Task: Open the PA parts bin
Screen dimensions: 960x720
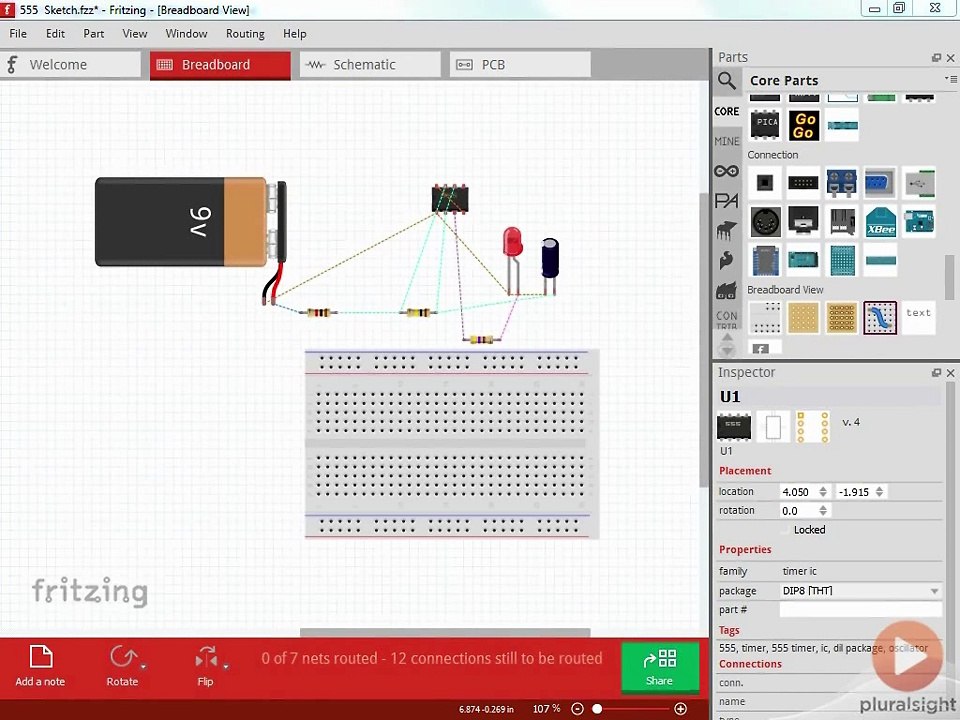Action: click(x=727, y=201)
